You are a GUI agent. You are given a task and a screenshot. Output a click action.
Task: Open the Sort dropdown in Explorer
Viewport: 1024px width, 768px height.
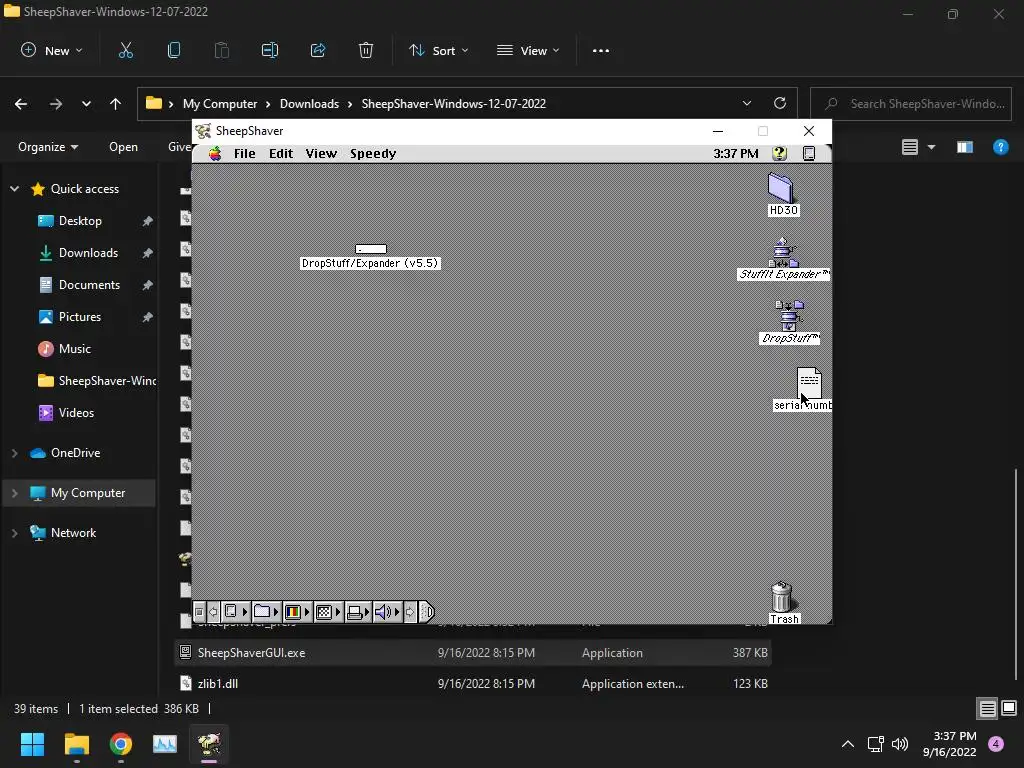(x=438, y=50)
